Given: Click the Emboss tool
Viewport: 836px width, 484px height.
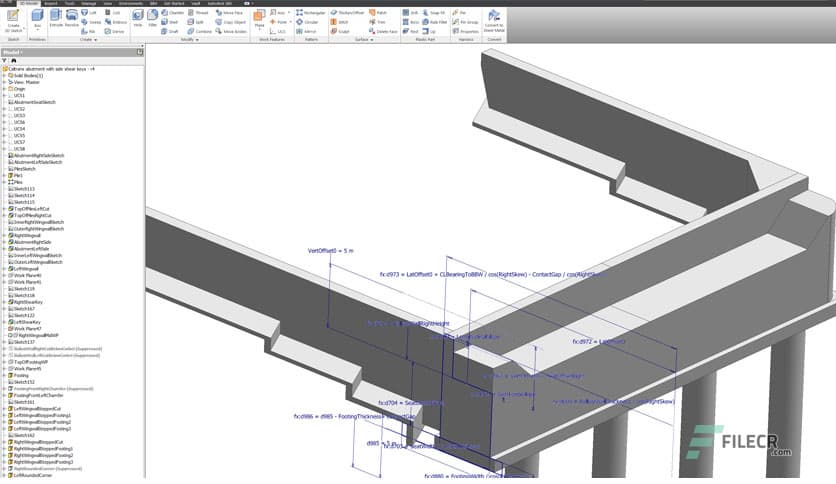Looking at the screenshot, I should coord(116,22).
